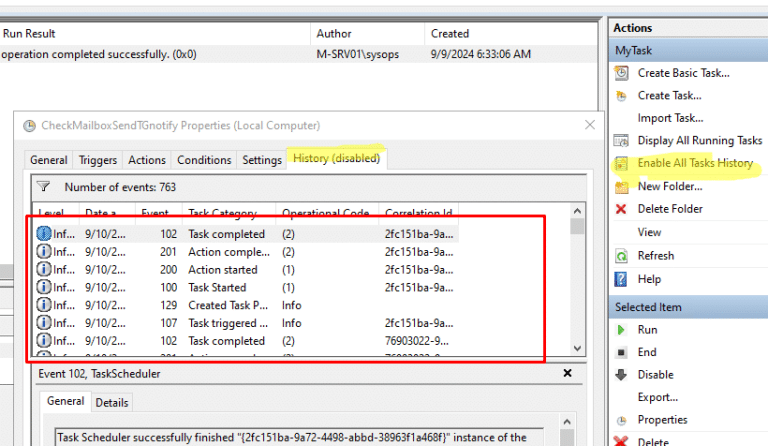Close the Event 102 details pane
The height and width of the screenshot is (446, 768).
click(x=567, y=372)
